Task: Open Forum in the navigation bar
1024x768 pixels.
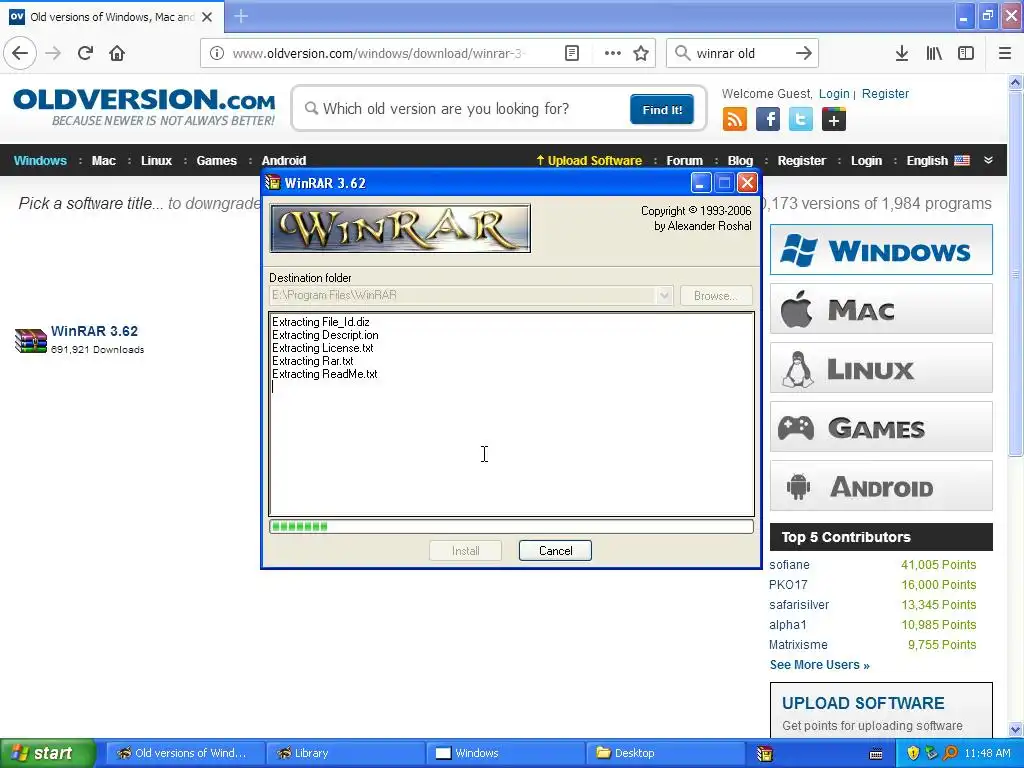Action: [x=684, y=161]
